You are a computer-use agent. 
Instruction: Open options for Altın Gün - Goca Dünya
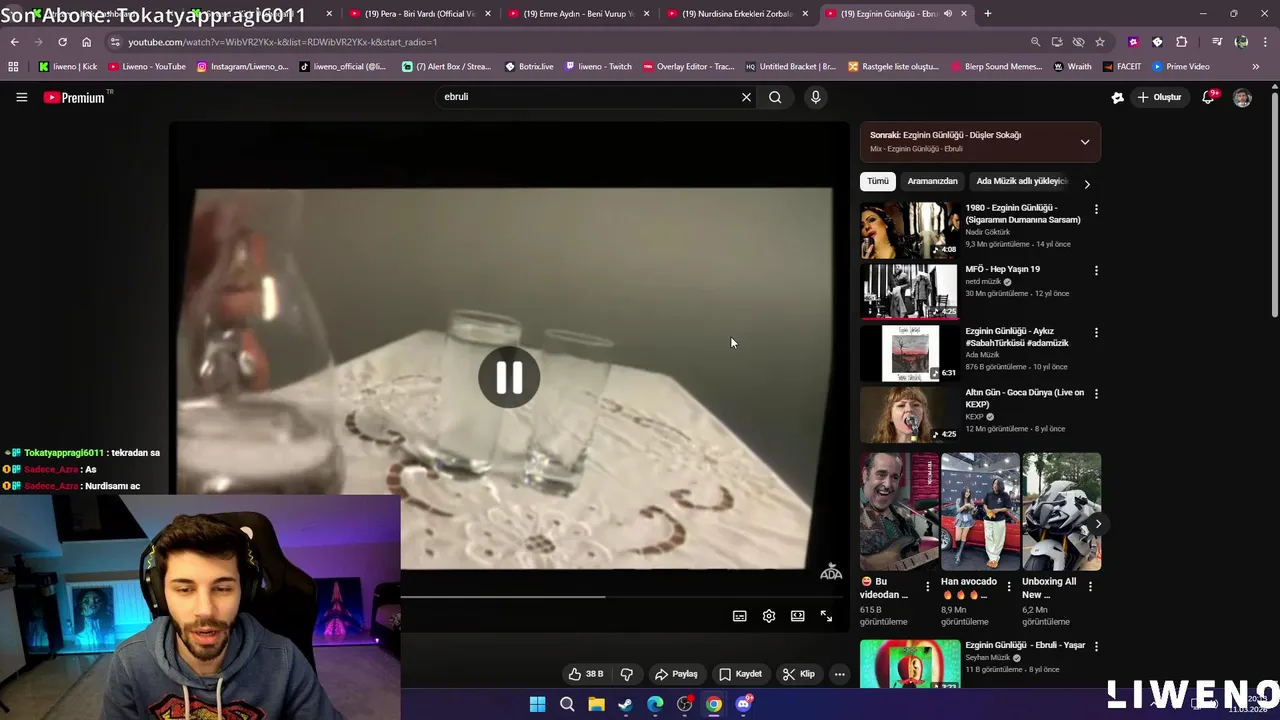coord(1096,394)
